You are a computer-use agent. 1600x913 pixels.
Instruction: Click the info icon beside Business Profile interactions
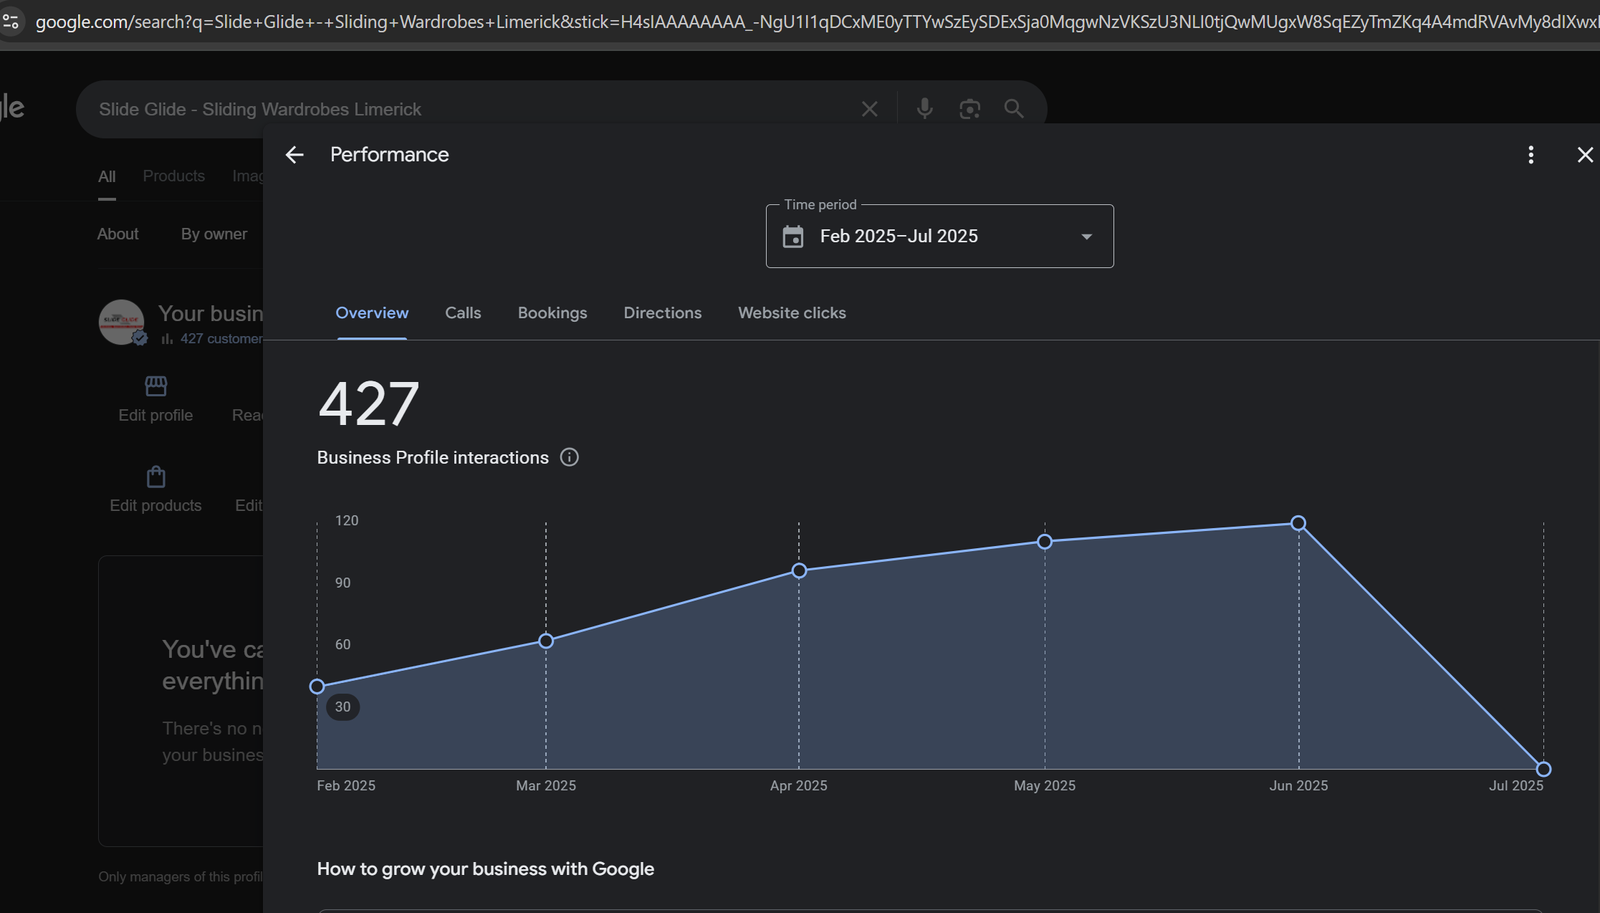pyautogui.click(x=569, y=457)
